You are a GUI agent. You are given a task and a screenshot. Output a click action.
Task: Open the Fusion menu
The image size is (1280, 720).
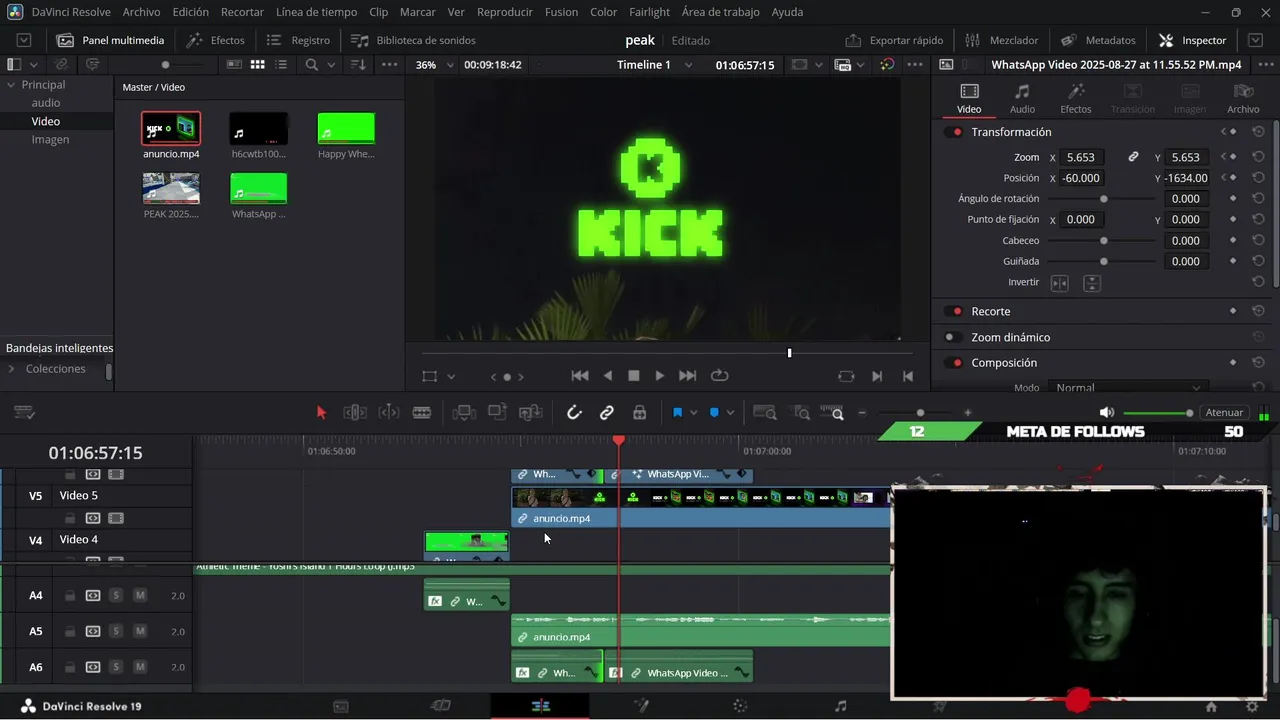(561, 12)
